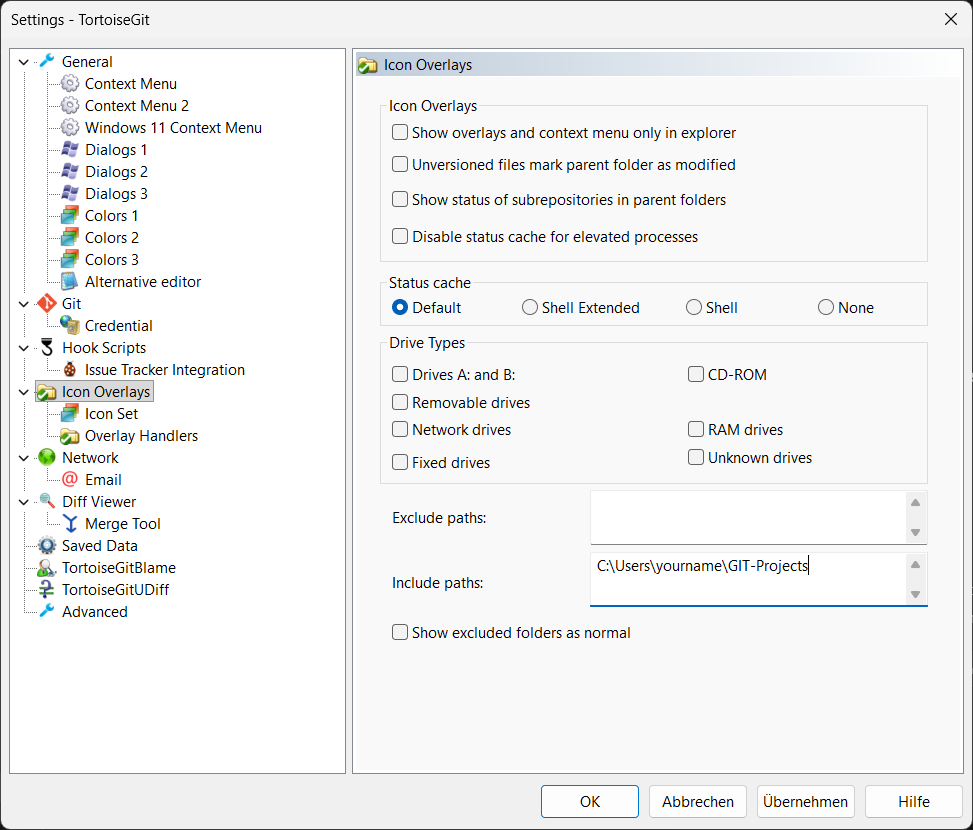The height and width of the screenshot is (830, 973).
Task: Toggle Show excluded folders as normal
Action: [400, 633]
